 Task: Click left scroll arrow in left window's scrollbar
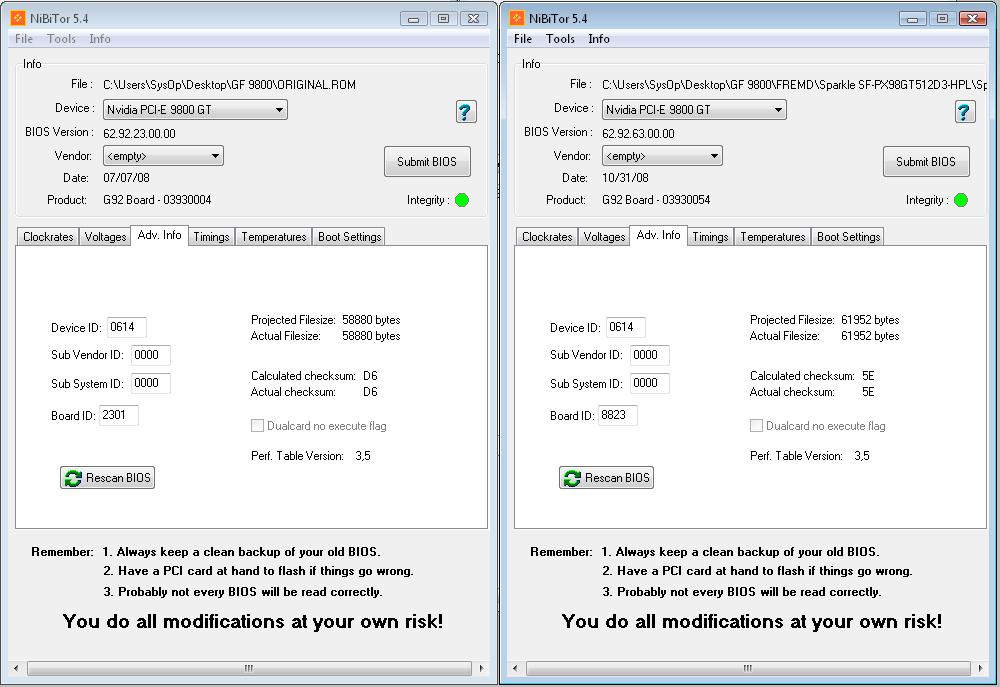(x=17, y=668)
